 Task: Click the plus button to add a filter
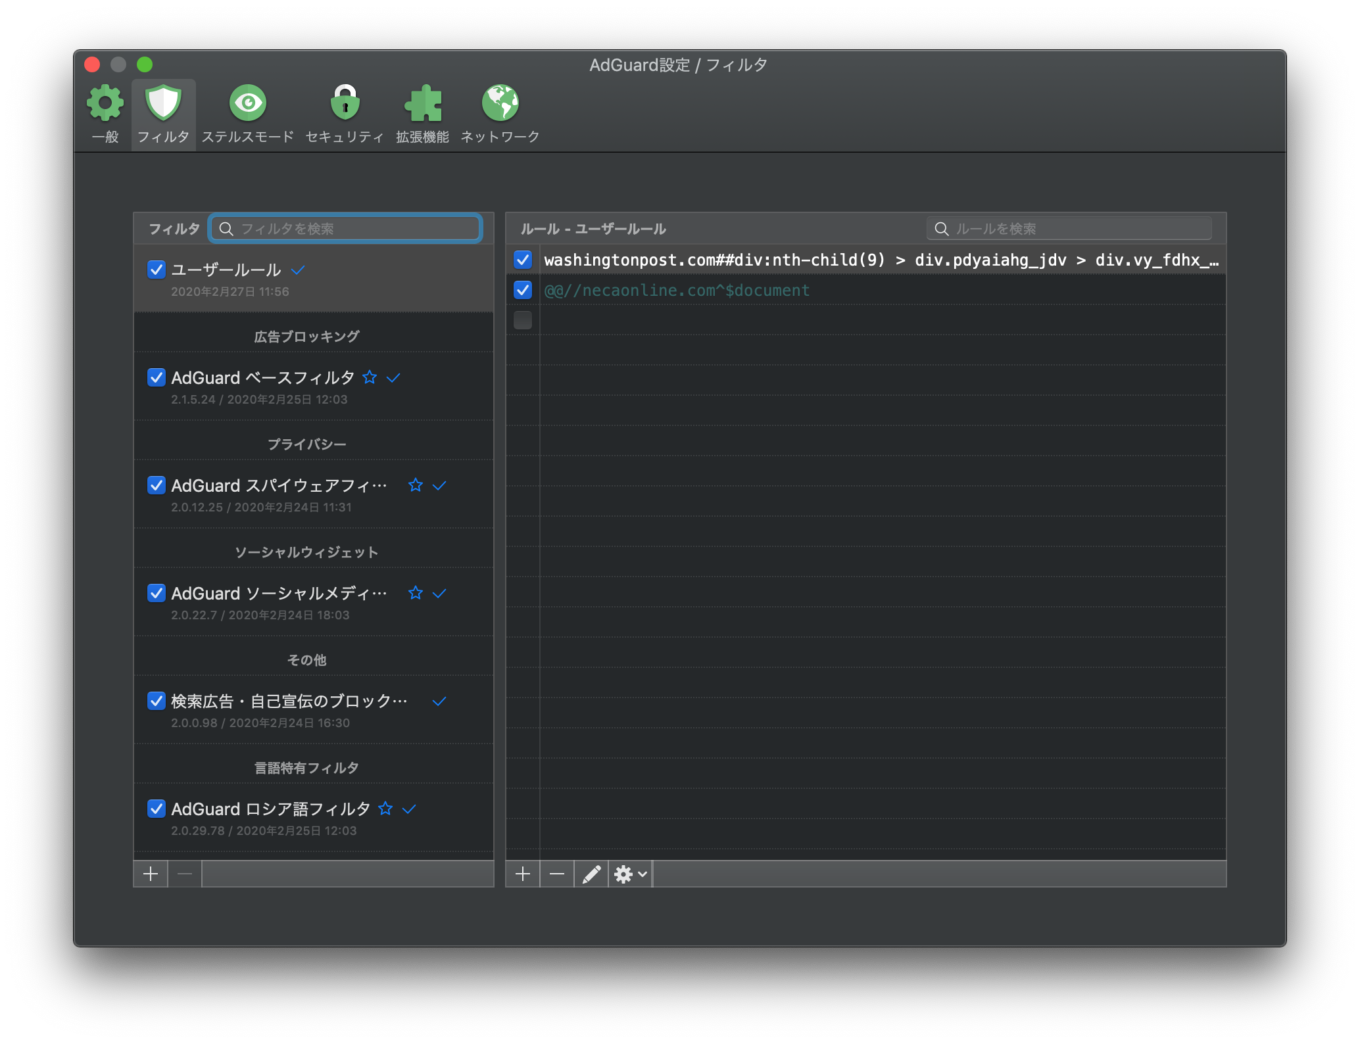(151, 874)
